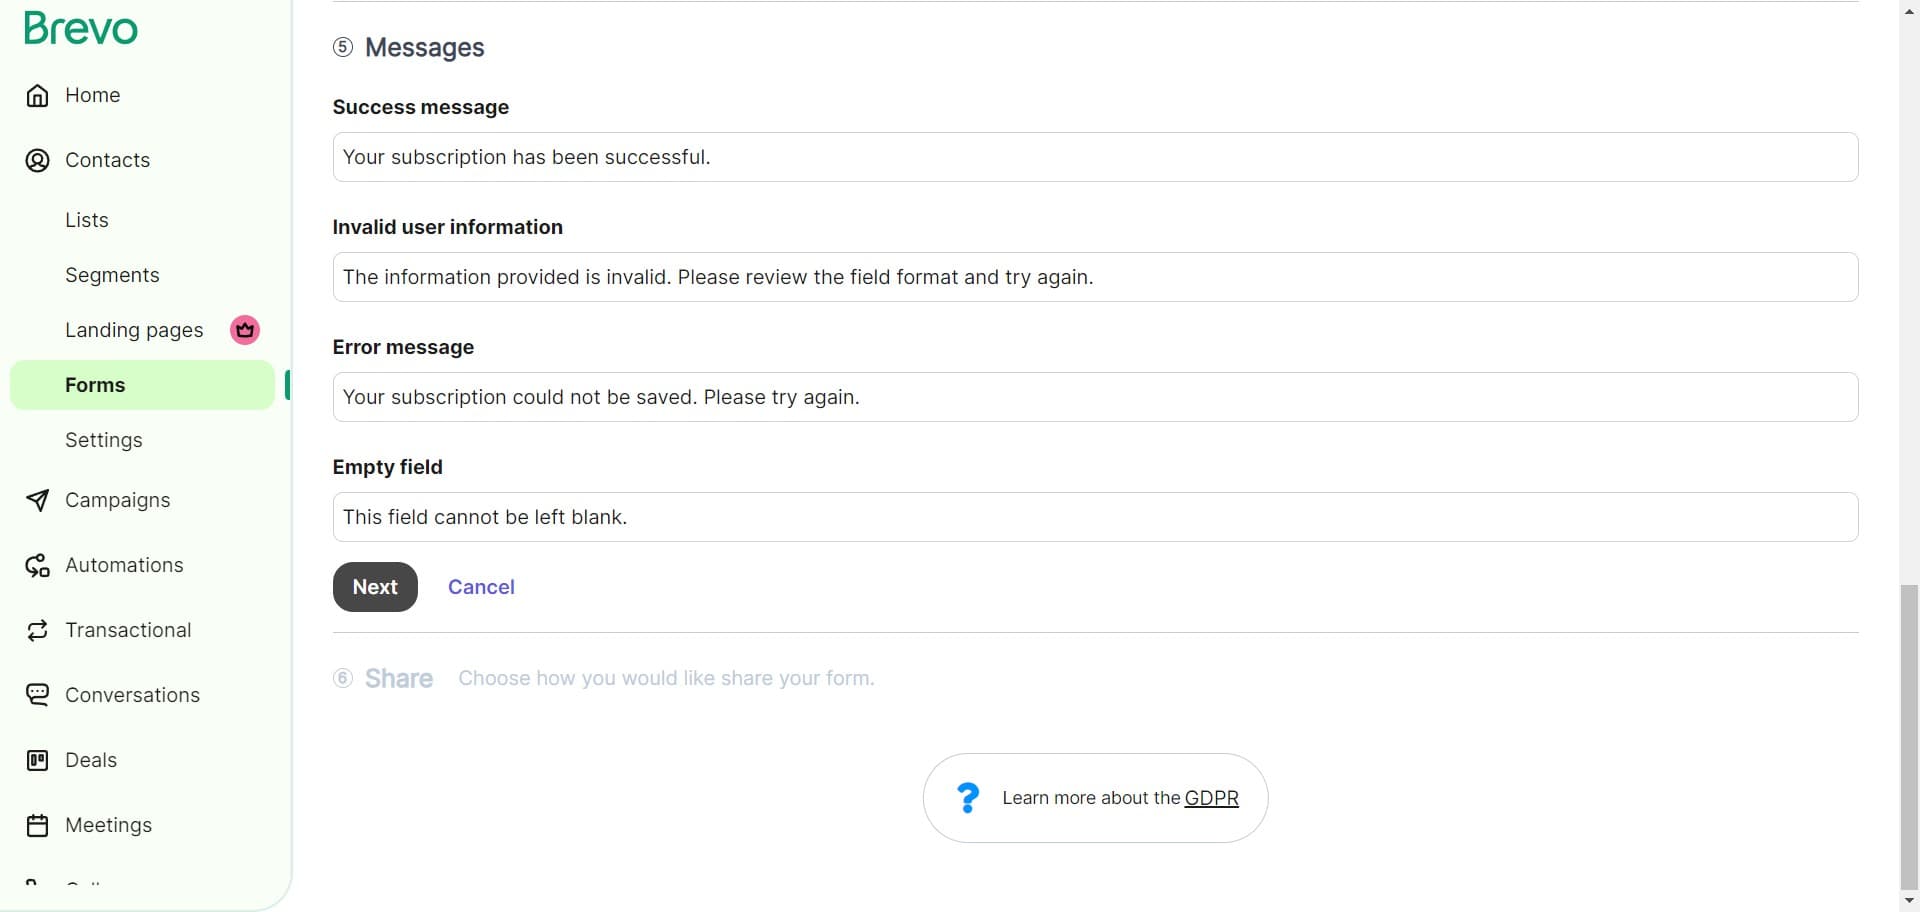Select the Automations icon
1920x912 pixels.
point(37,565)
